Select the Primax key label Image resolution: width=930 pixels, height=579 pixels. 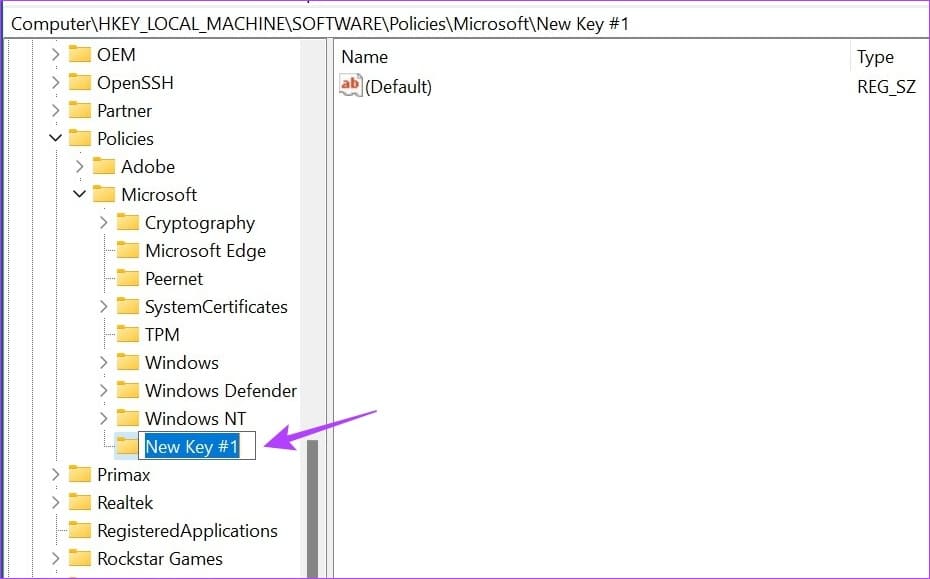click(123, 474)
